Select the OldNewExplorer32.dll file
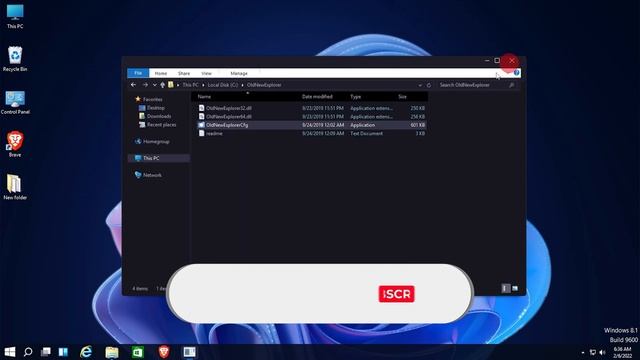Viewport: 640px width, 360px height. [311, 108]
